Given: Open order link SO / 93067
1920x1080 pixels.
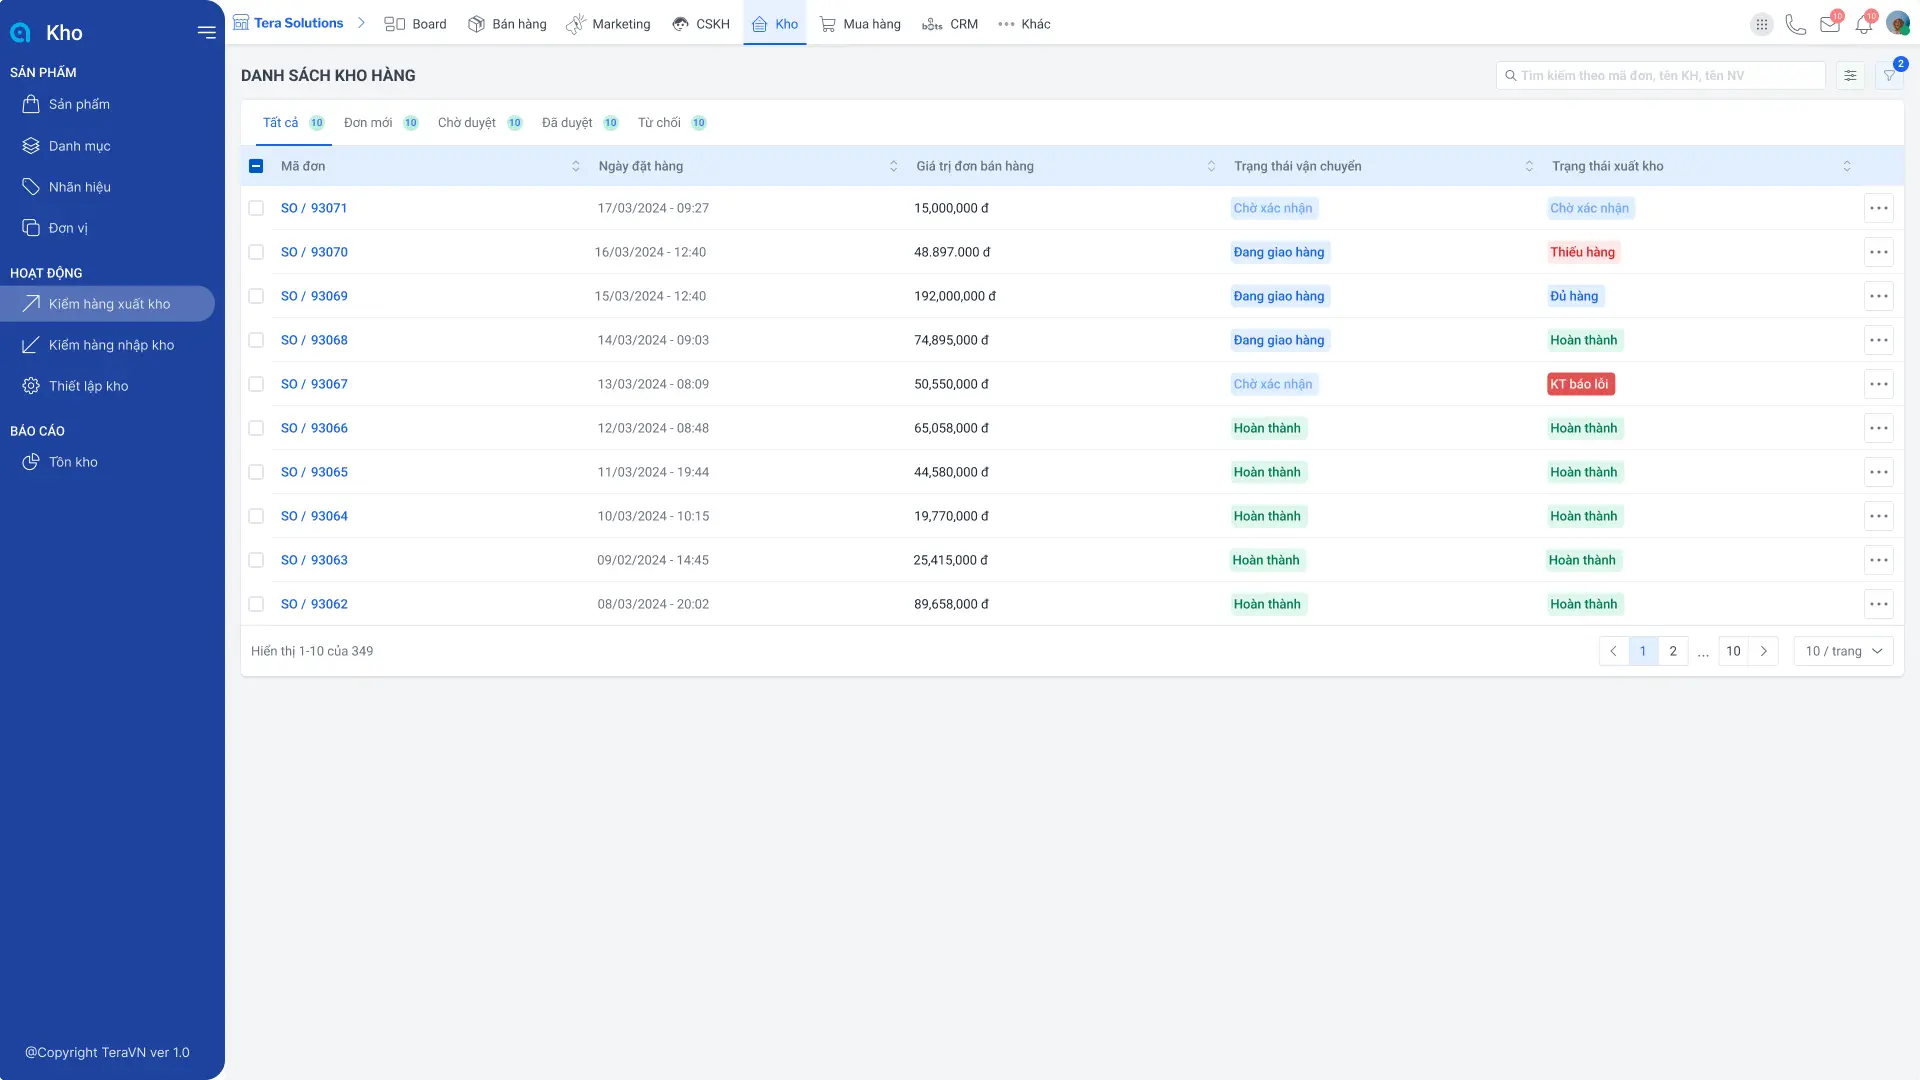Looking at the screenshot, I should 314,384.
